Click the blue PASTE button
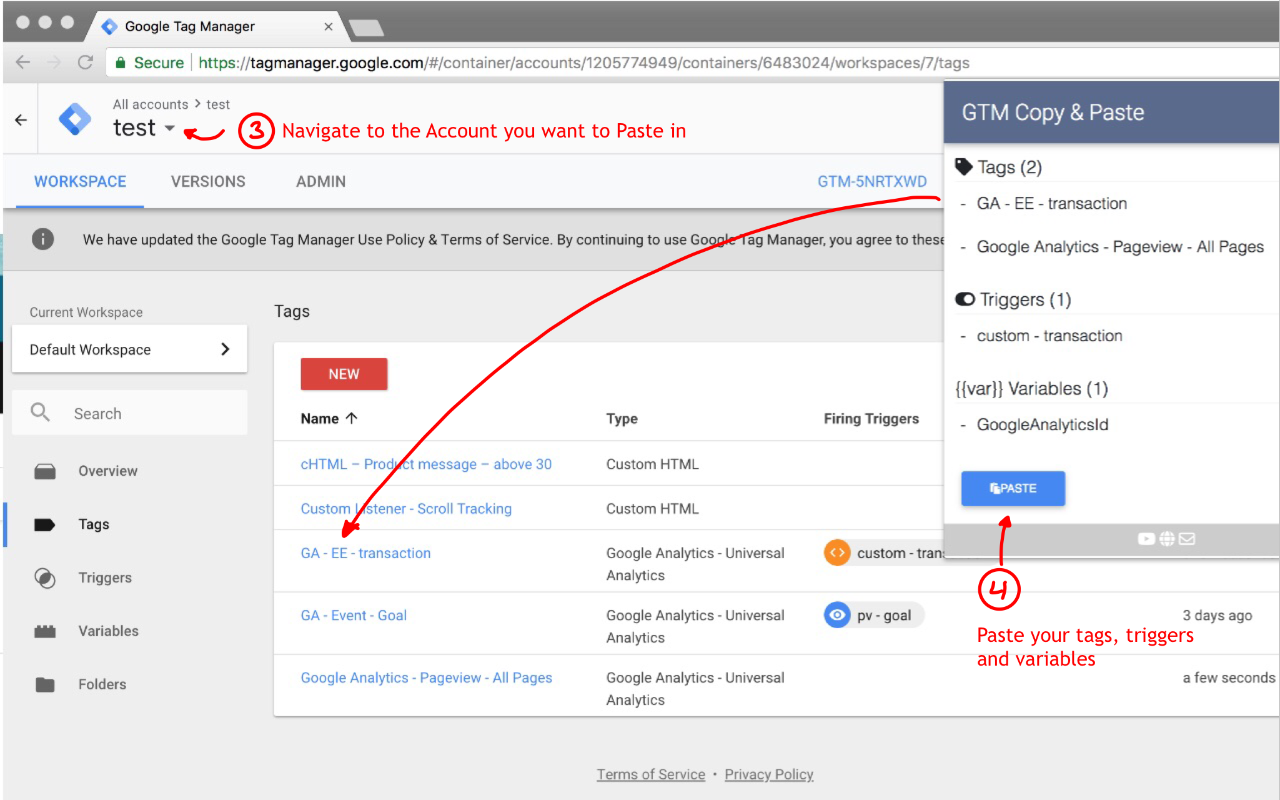 click(x=1013, y=488)
